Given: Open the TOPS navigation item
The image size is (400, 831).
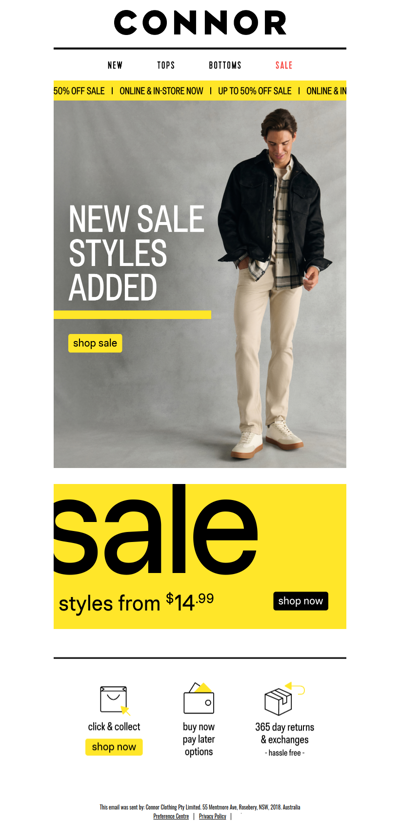Looking at the screenshot, I should pos(166,65).
